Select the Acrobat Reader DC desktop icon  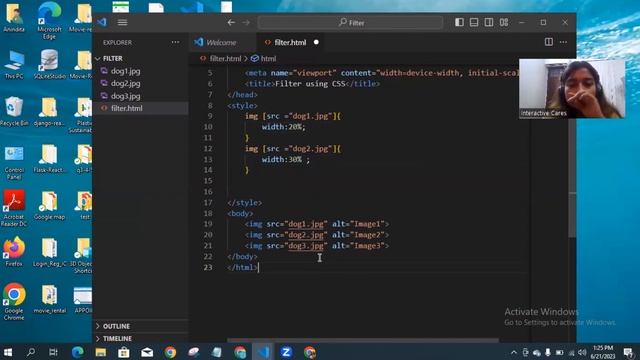(x=14, y=208)
